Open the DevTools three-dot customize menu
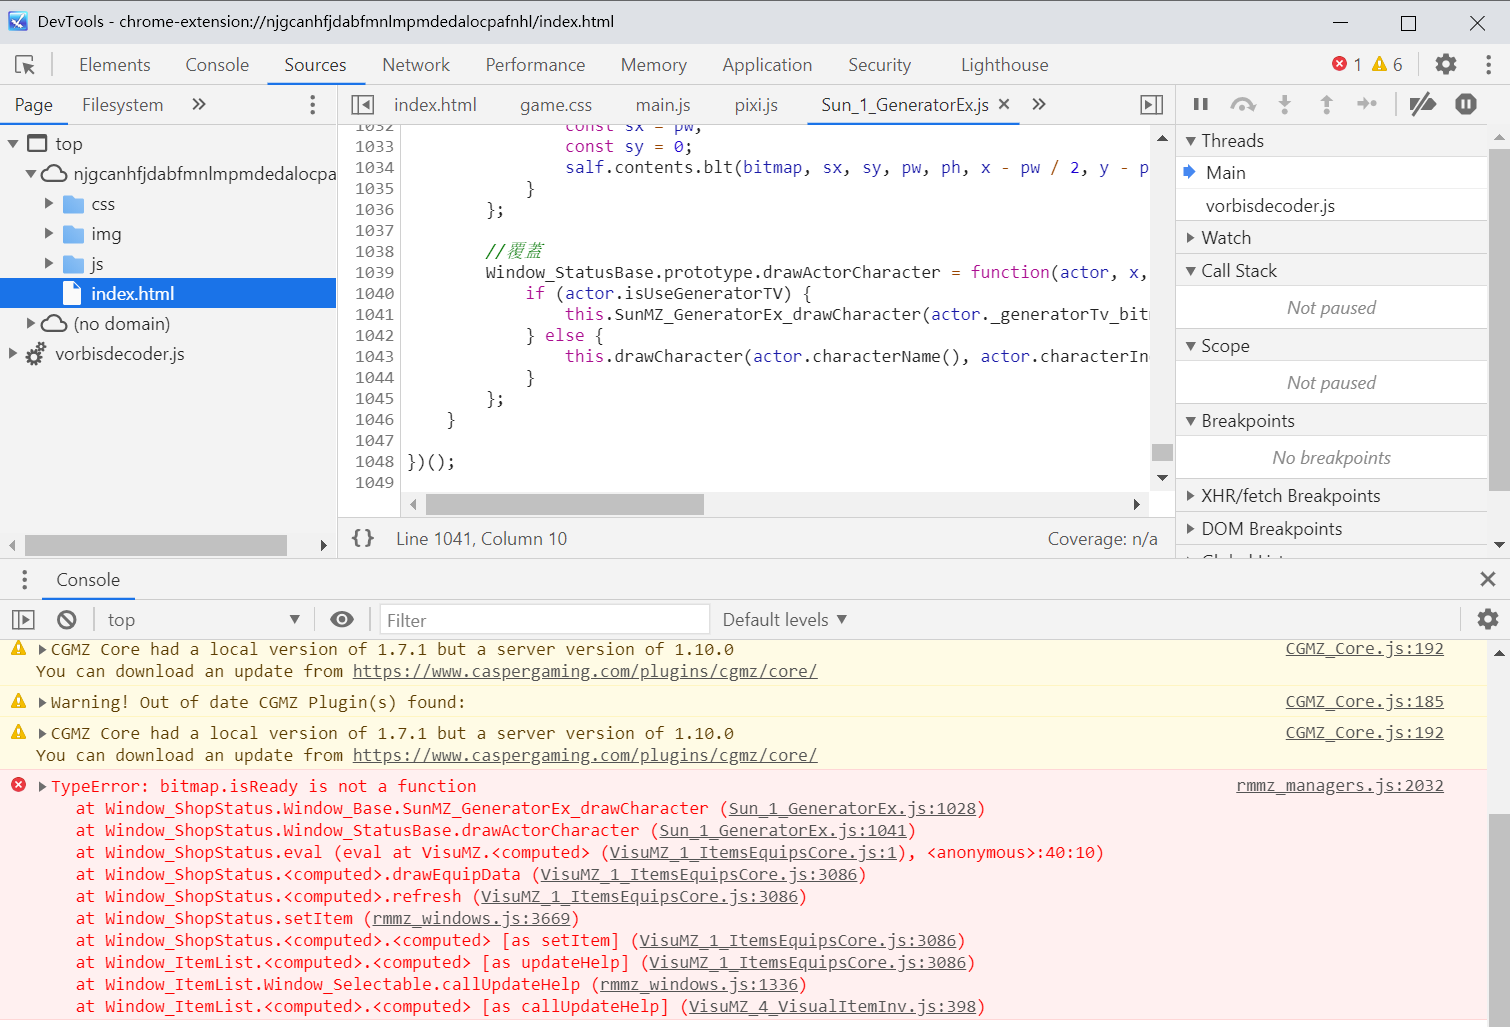The width and height of the screenshot is (1510, 1027). (1488, 64)
